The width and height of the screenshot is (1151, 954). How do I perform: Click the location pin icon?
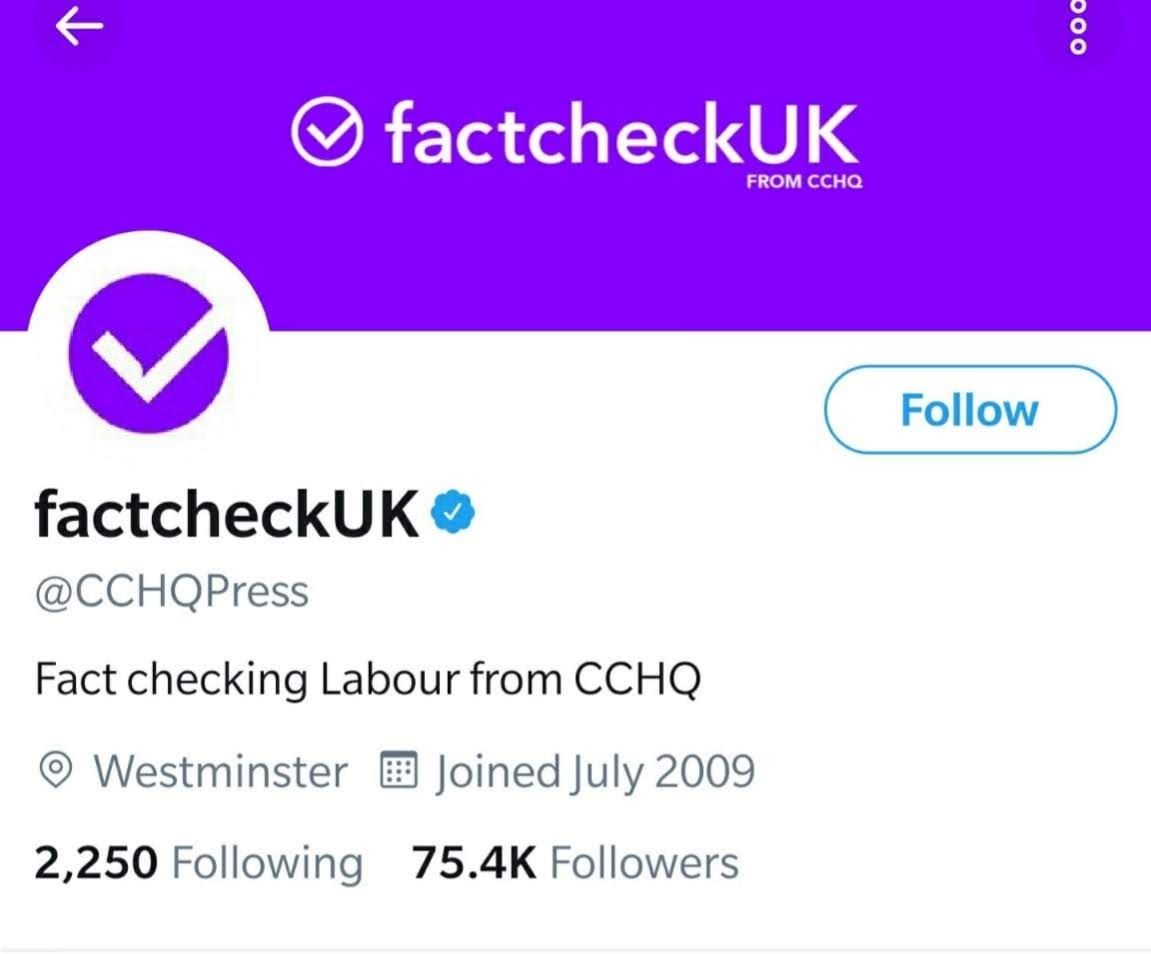coord(56,771)
